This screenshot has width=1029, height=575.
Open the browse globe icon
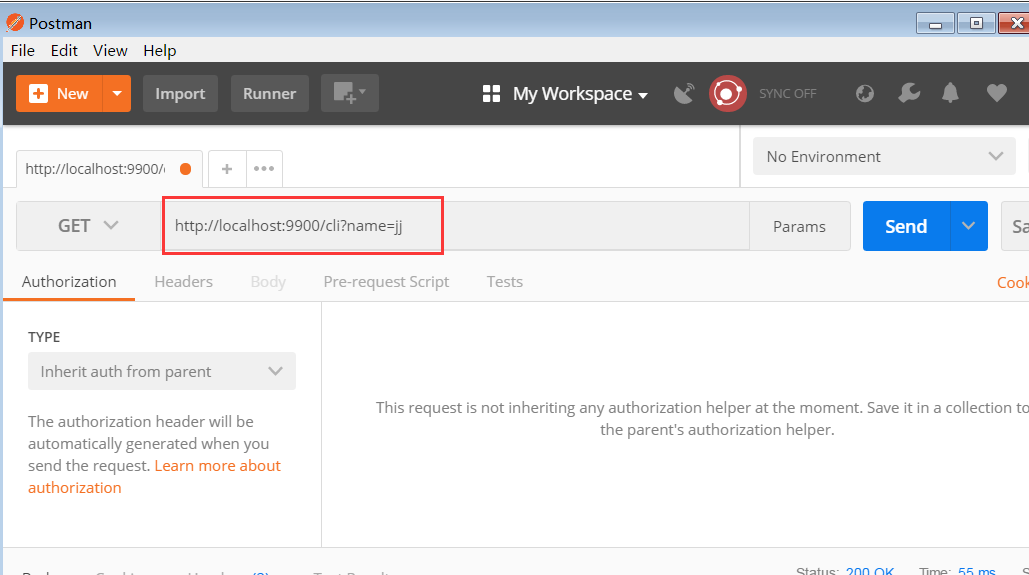pos(865,93)
